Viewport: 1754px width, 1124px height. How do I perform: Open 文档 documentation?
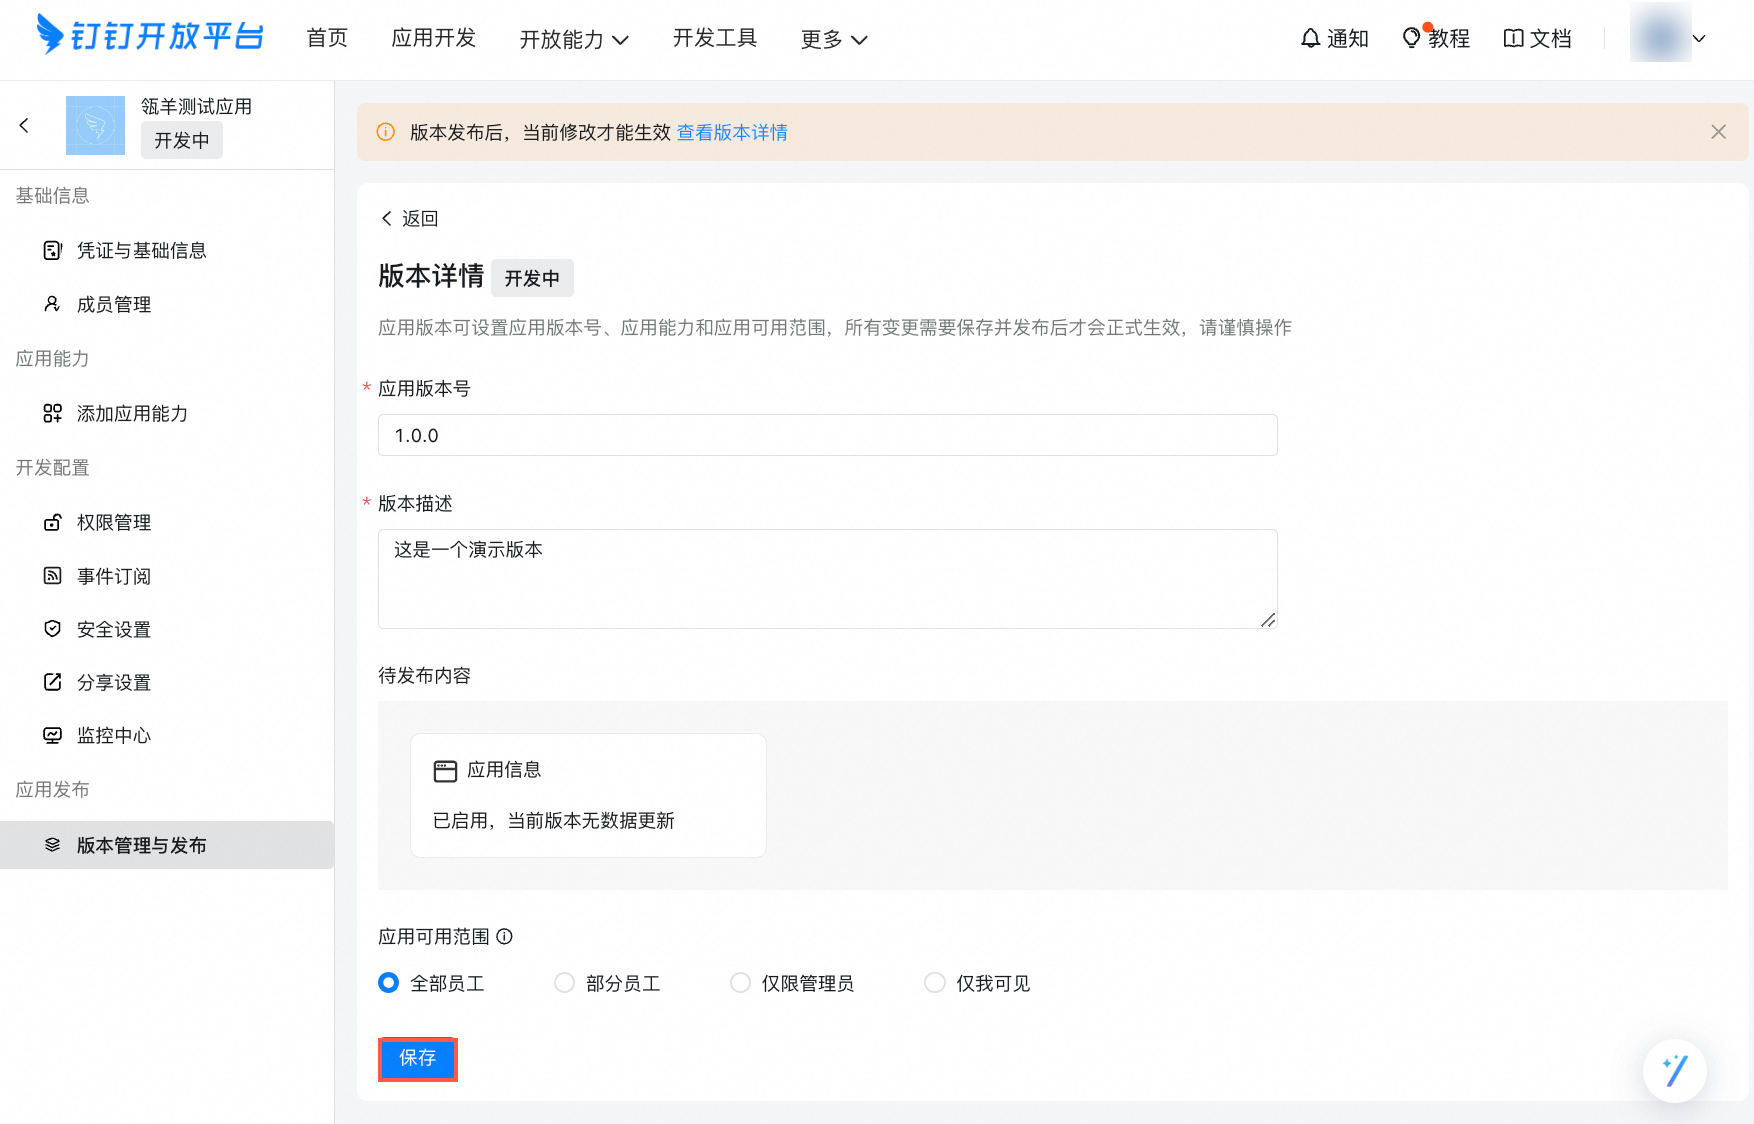pos(1538,38)
